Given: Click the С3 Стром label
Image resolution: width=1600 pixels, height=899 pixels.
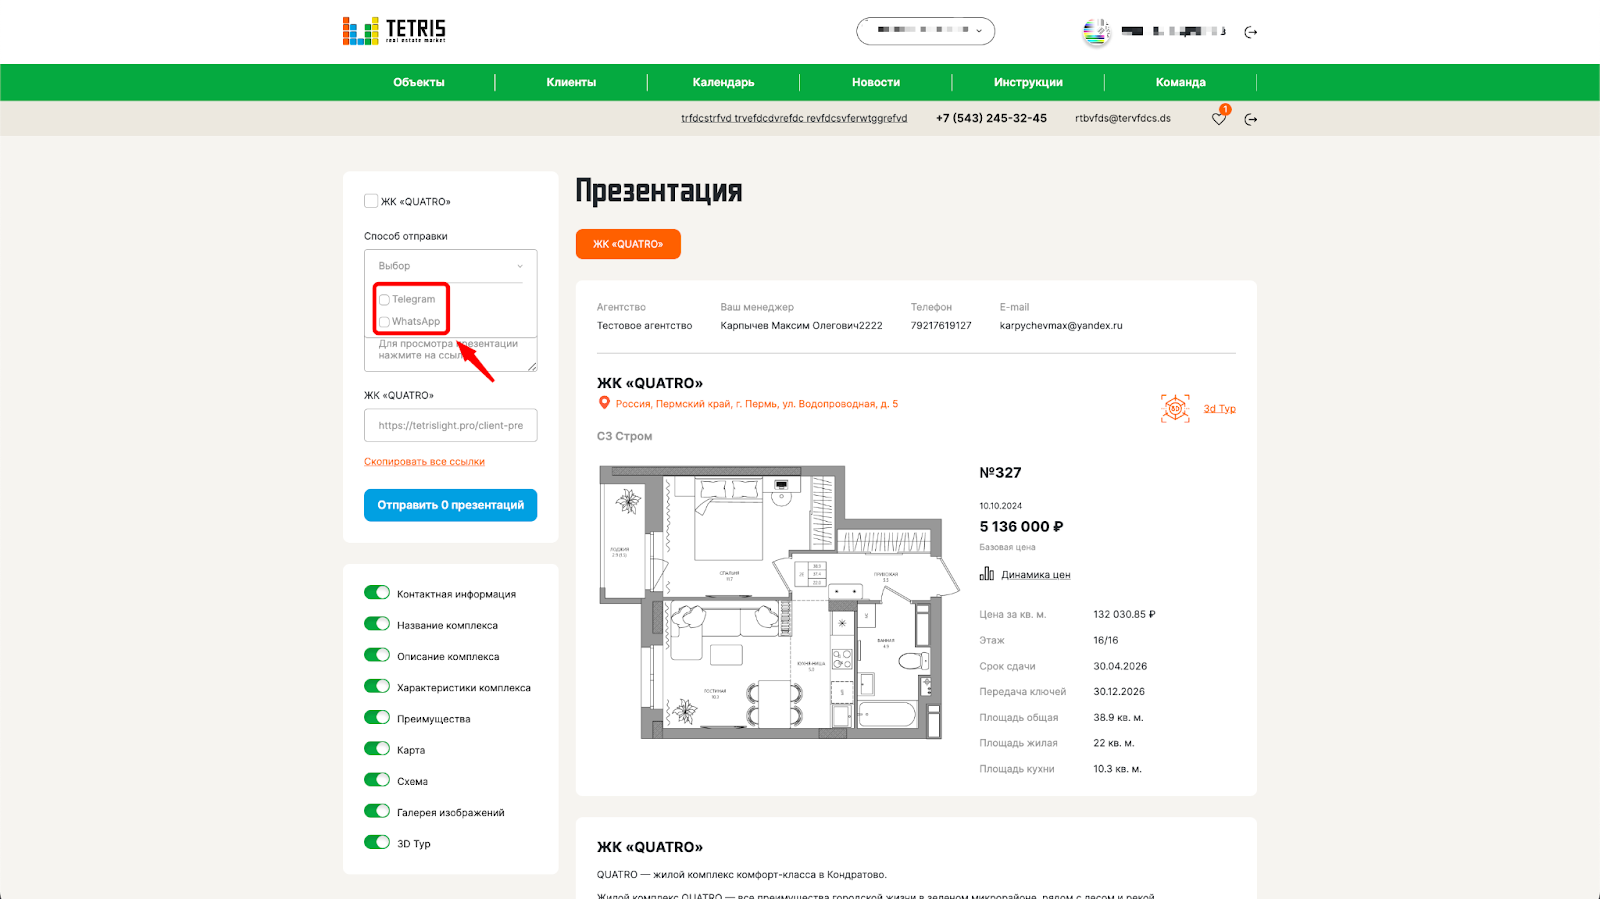Looking at the screenshot, I should [x=624, y=436].
